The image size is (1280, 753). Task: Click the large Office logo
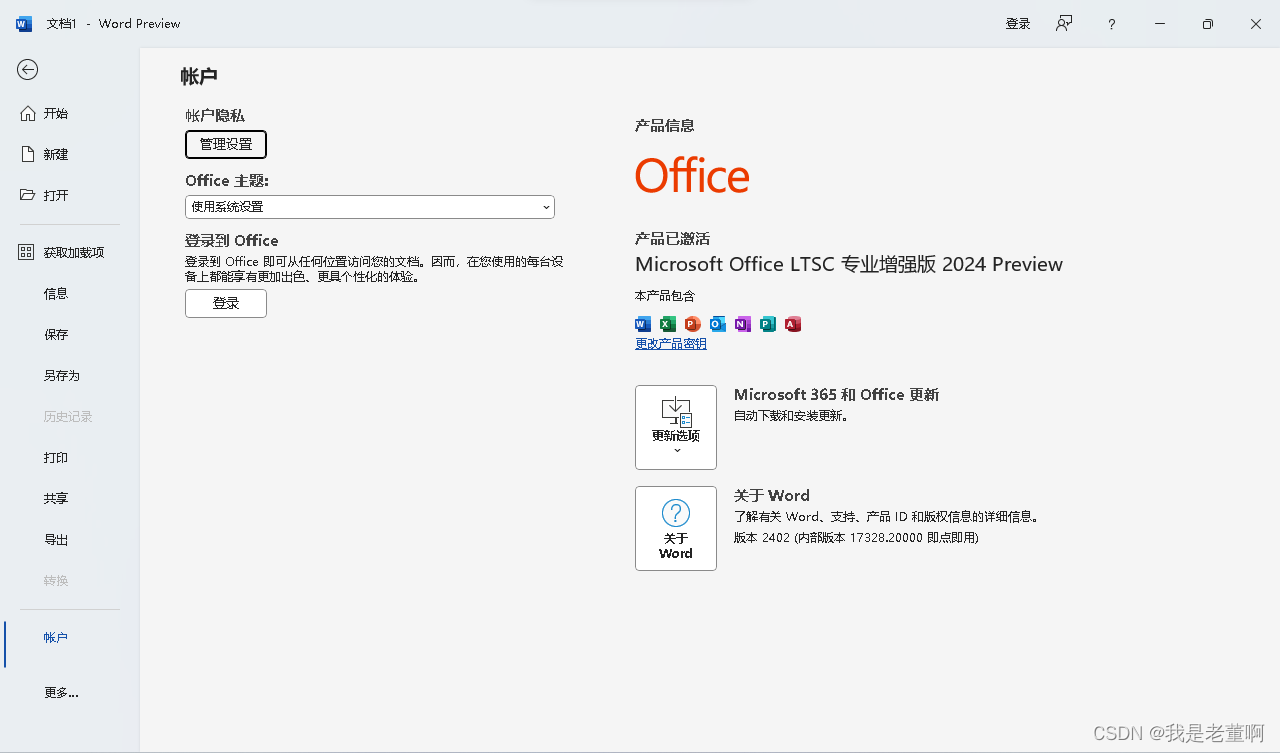(x=692, y=177)
